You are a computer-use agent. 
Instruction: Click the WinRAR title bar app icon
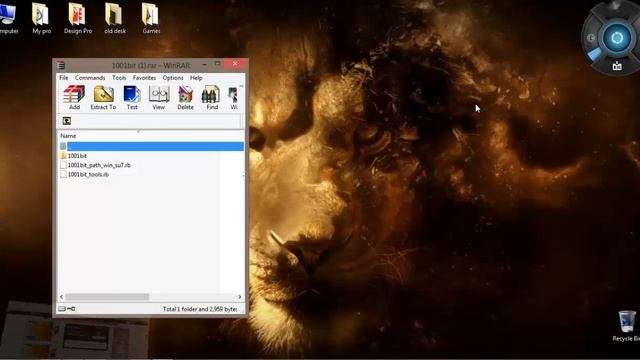click(61, 65)
